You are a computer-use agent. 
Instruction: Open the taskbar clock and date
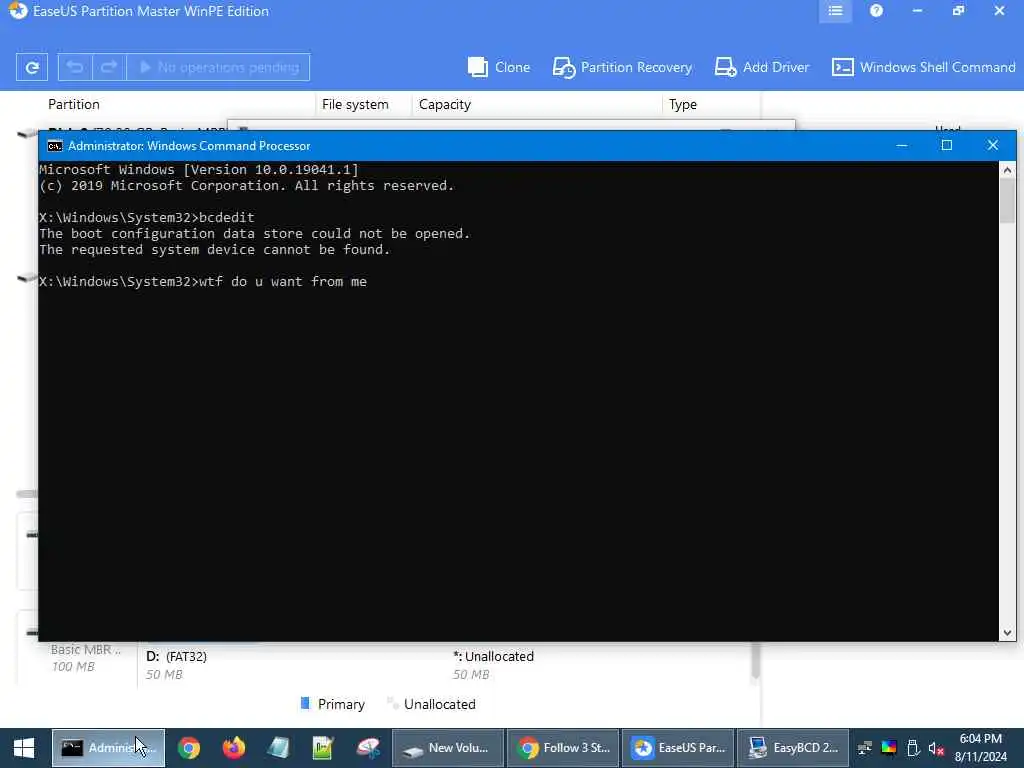tap(980, 748)
